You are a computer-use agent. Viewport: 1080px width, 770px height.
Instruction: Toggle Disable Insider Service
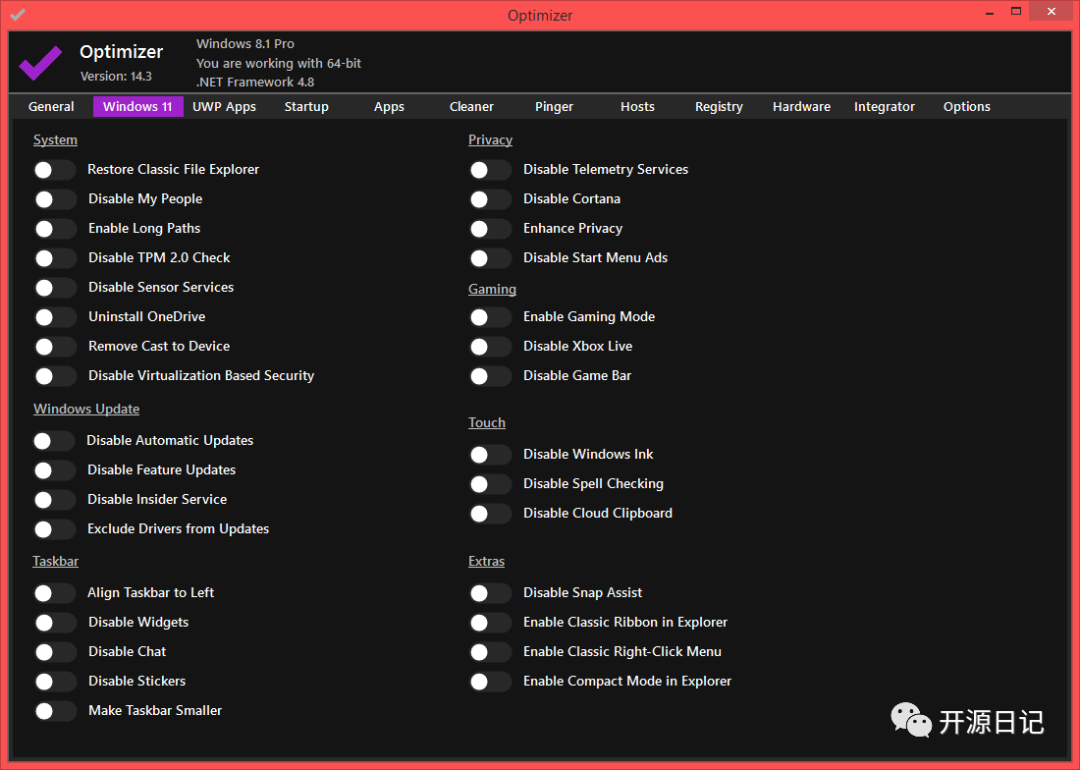(x=55, y=499)
